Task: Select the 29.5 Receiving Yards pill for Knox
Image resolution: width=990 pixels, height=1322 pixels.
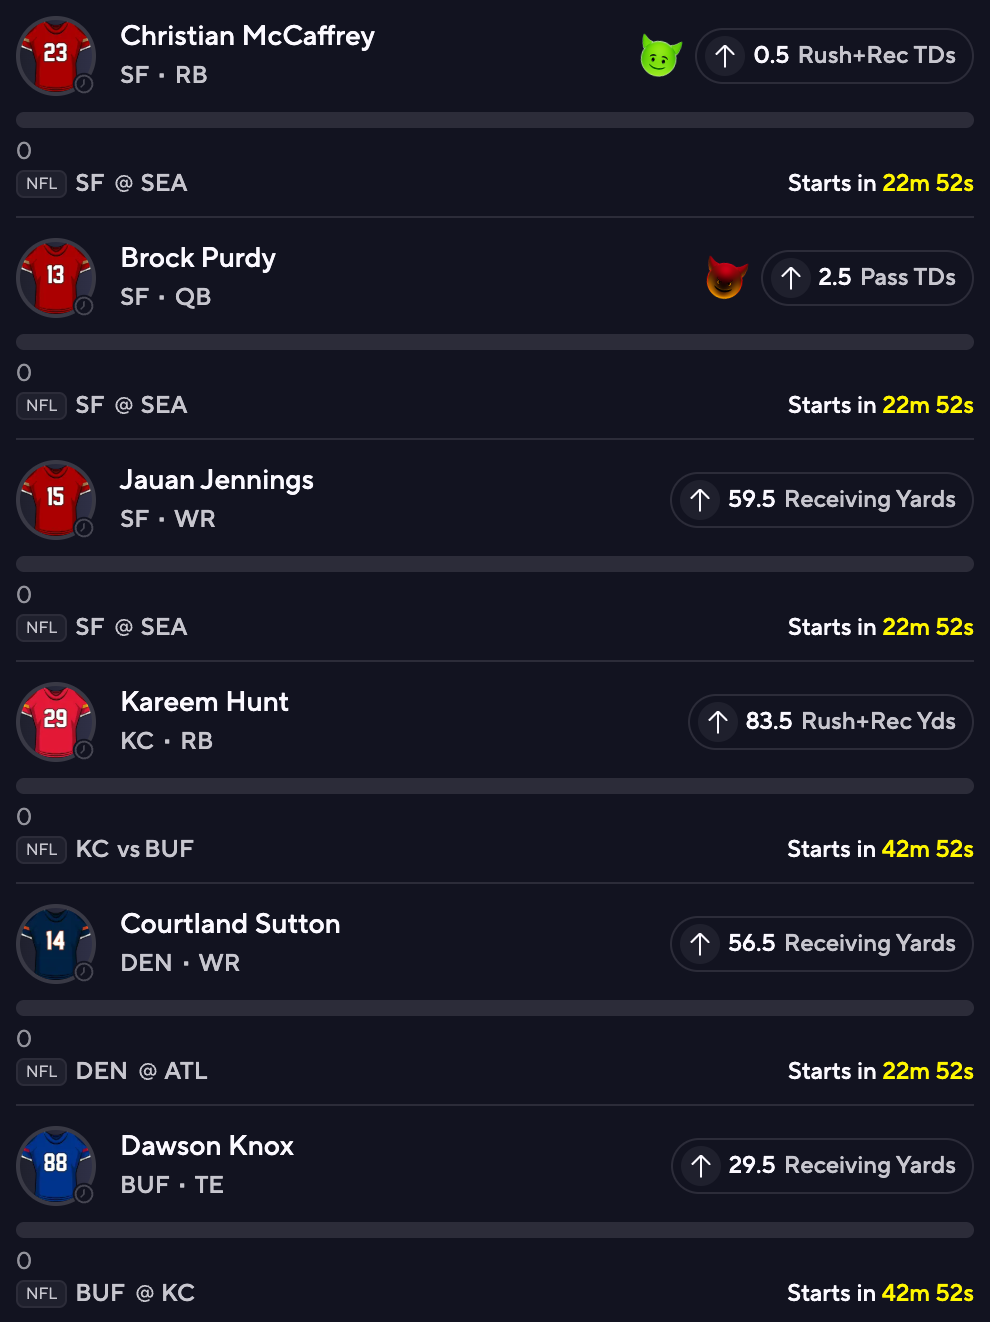Action: [x=822, y=1166]
